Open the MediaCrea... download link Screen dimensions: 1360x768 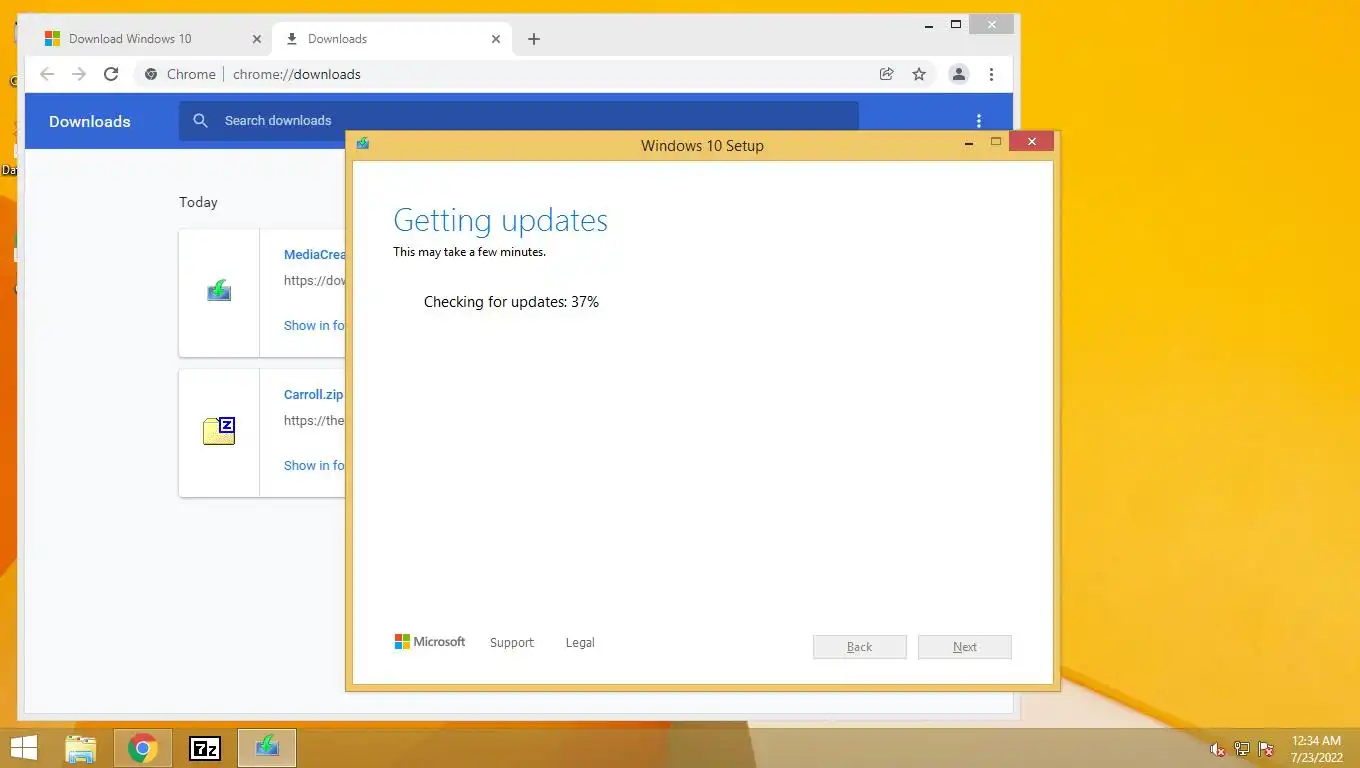314,255
